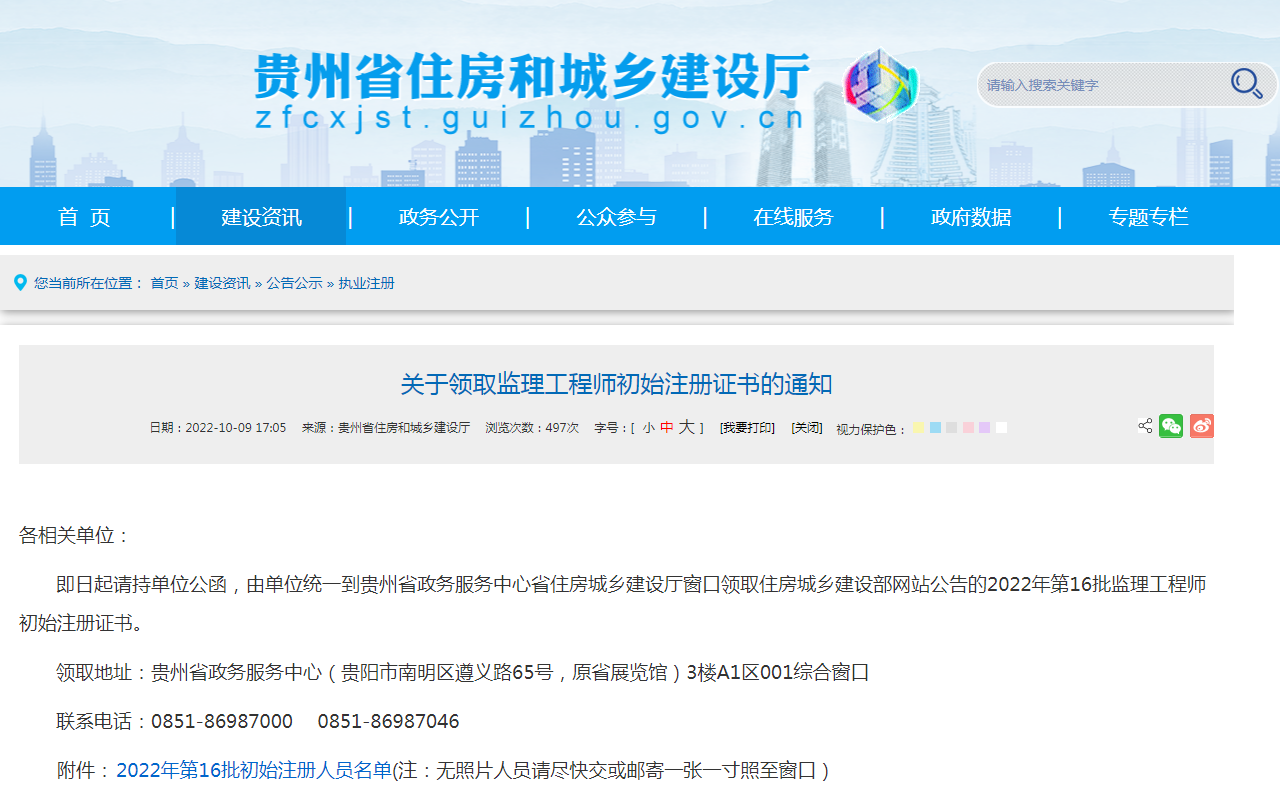Open the 在线服务 menu
Screen dimensions: 1280x801
(x=793, y=217)
